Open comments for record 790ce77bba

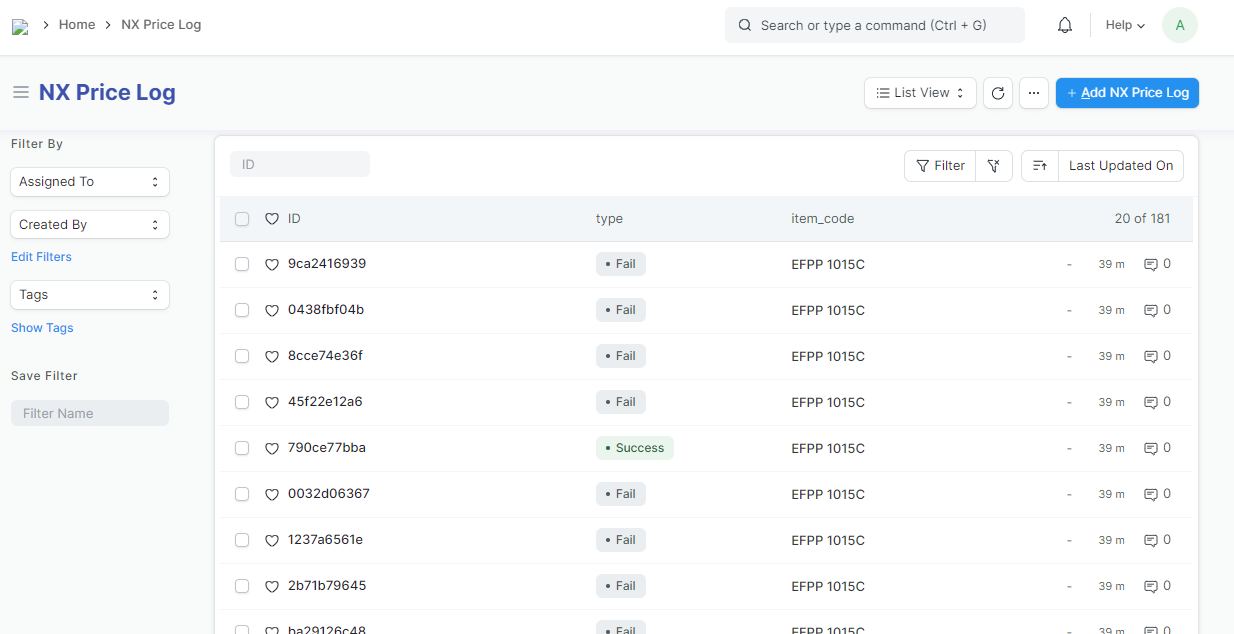(1157, 448)
